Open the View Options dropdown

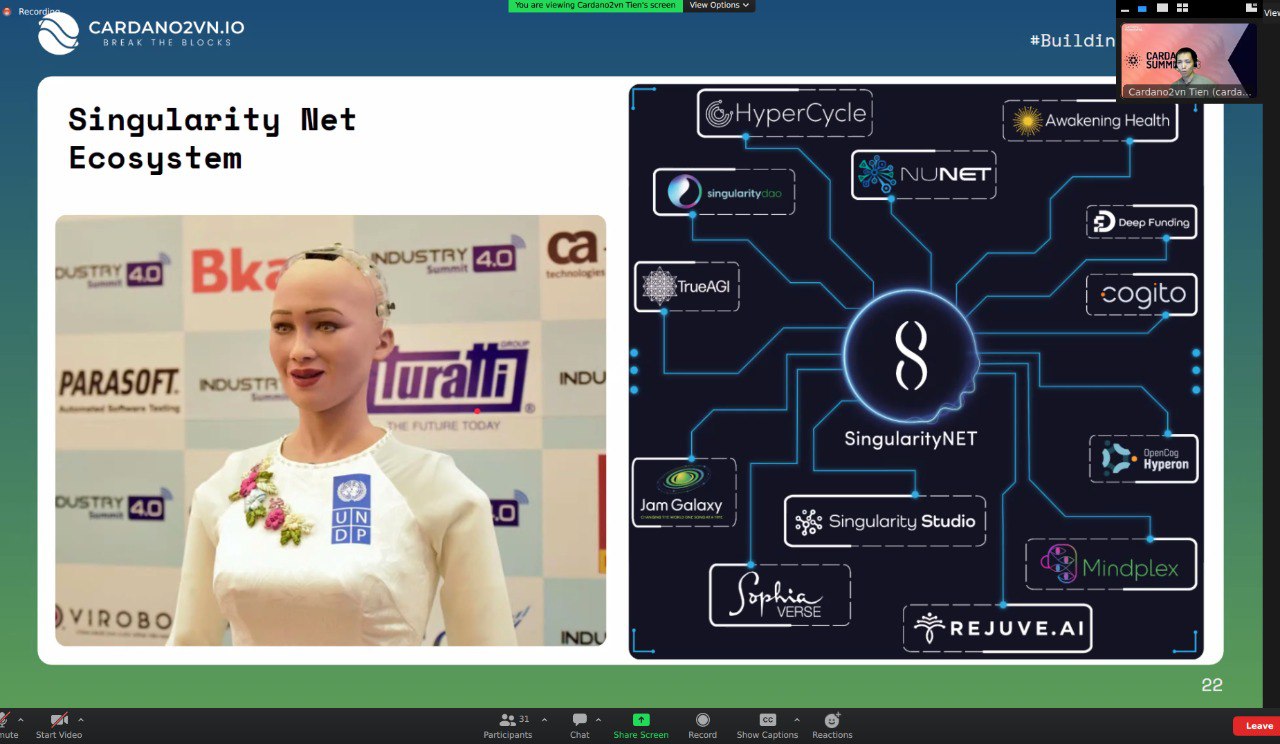[x=719, y=6]
